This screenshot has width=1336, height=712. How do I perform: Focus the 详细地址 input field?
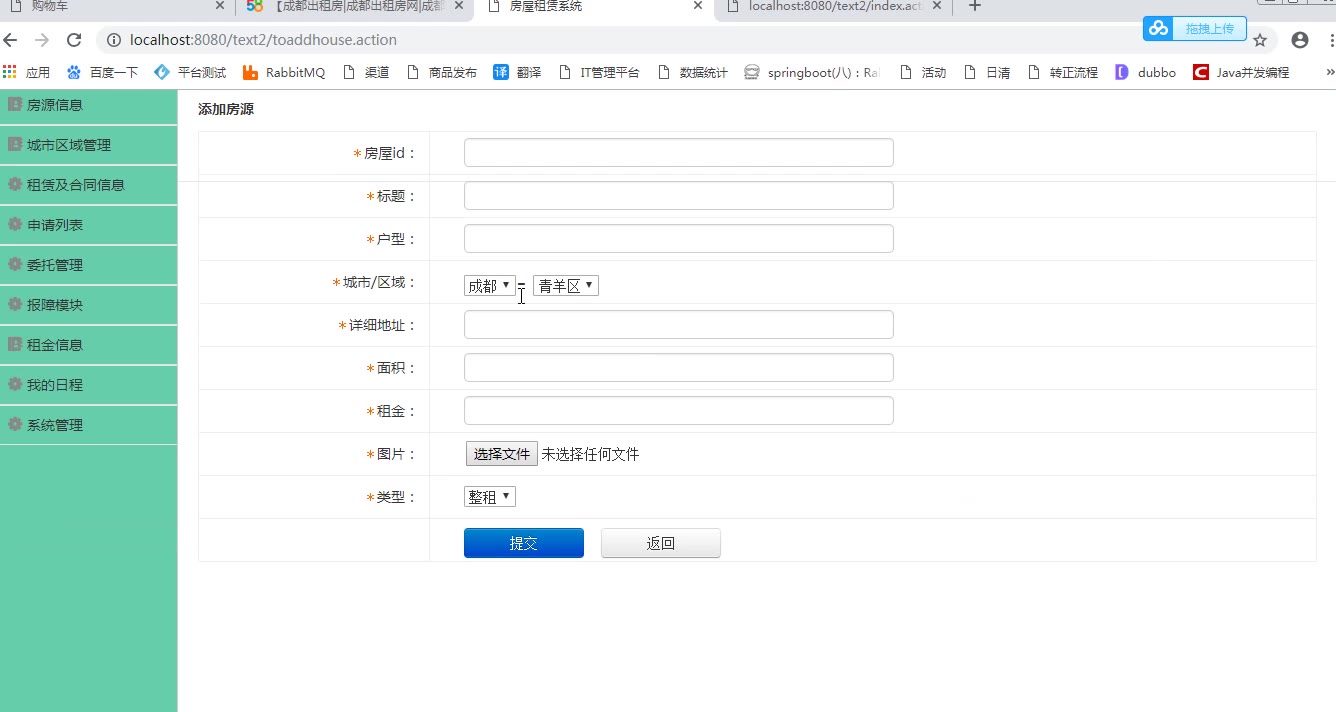pos(679,325)
